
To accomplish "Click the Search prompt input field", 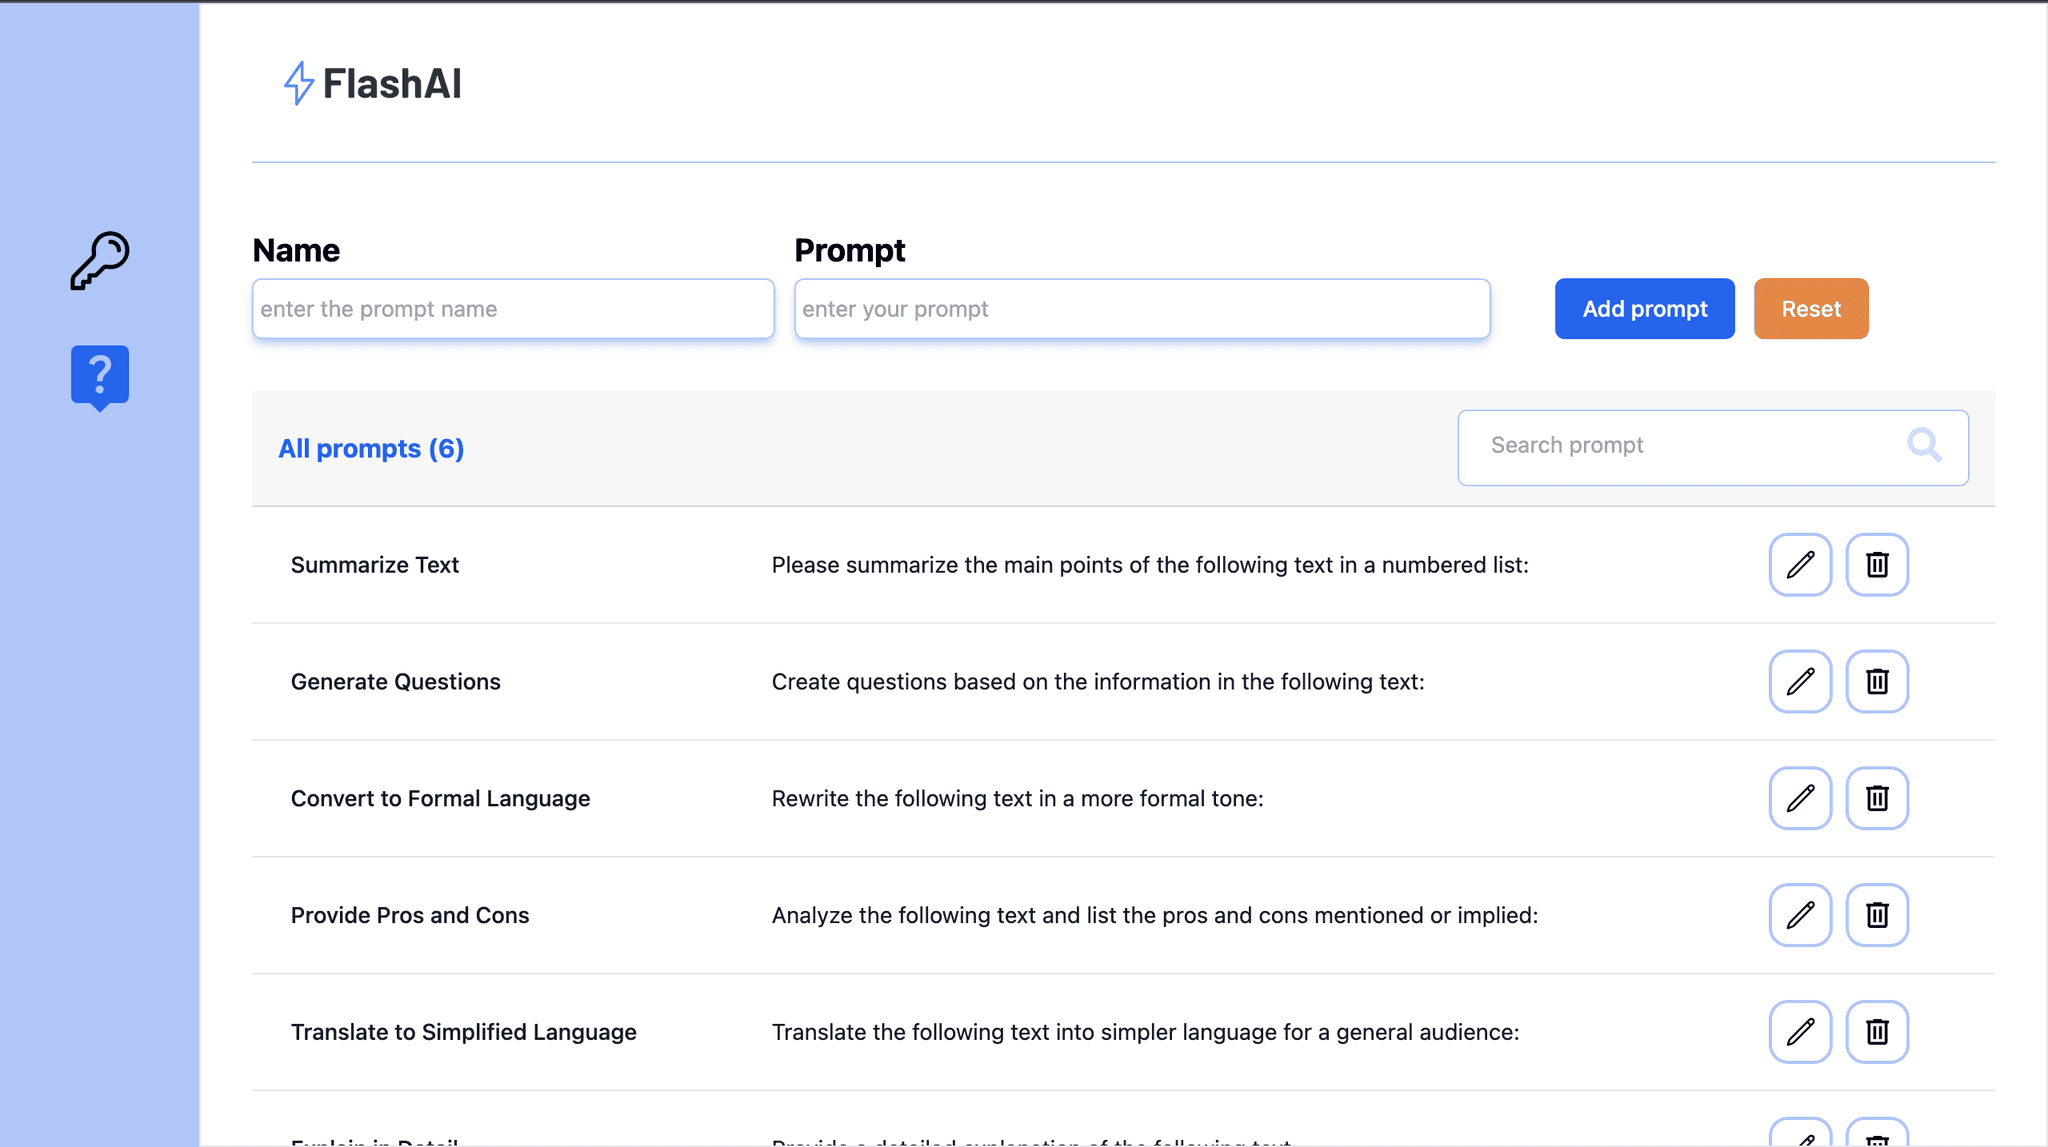I will [1680, 447].
